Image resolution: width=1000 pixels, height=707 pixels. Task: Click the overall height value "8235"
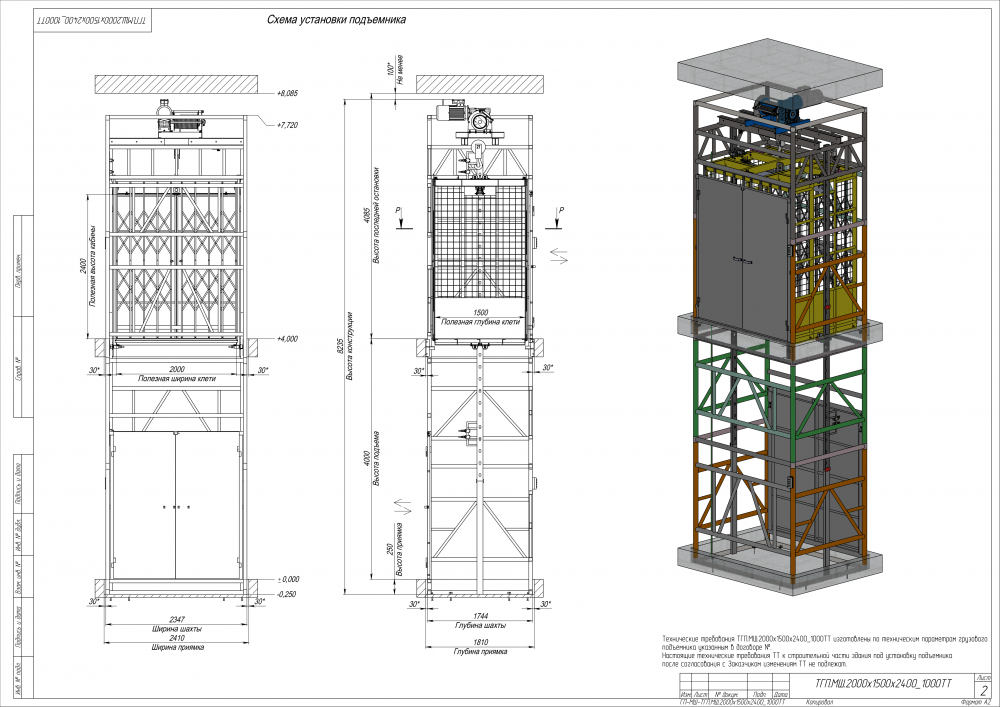pyautogui.click(x=340, y=346)
